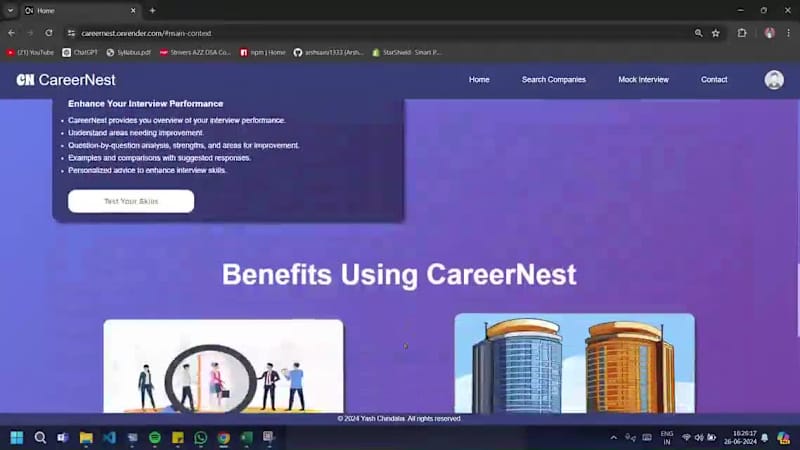The width and height of the screenshot is (800, 450).
Task: Open the YouTube bookmark
Action: click(30, 52)
